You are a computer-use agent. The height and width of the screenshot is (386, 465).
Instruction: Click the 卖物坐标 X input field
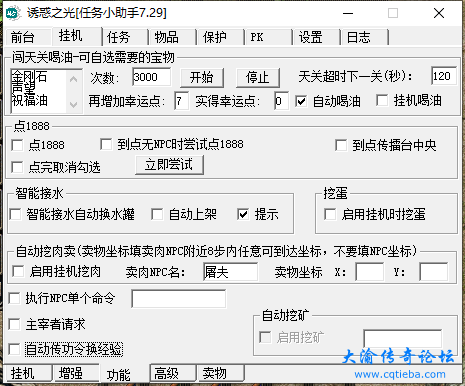point(370,272)
